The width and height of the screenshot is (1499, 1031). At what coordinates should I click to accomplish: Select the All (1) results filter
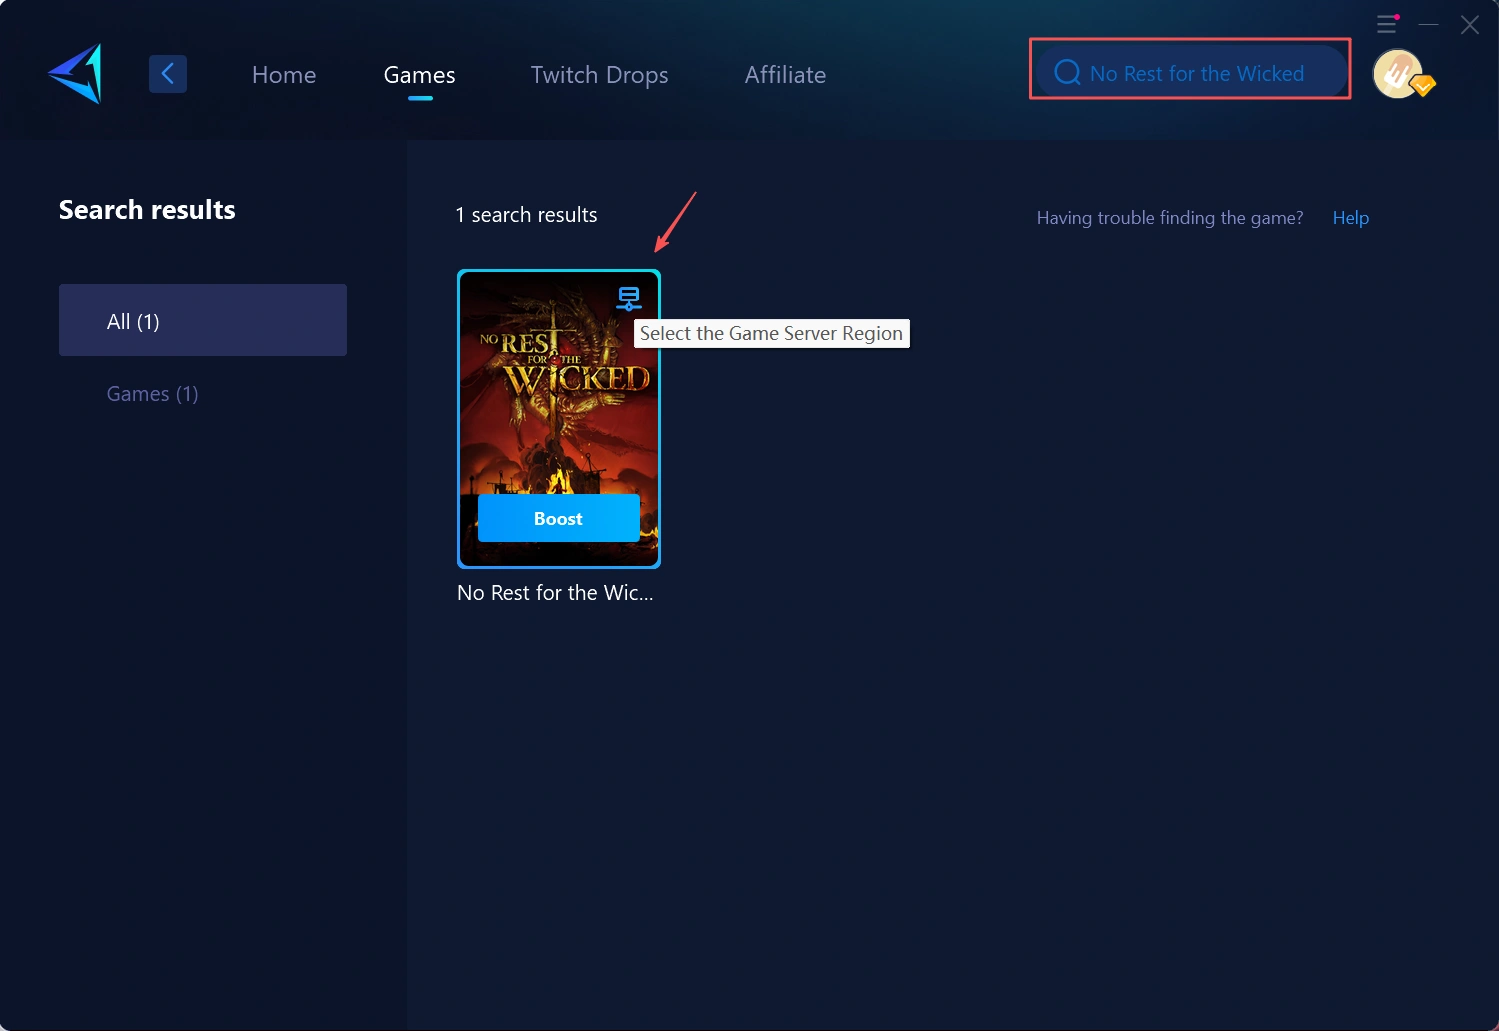(x=203, y=320)
